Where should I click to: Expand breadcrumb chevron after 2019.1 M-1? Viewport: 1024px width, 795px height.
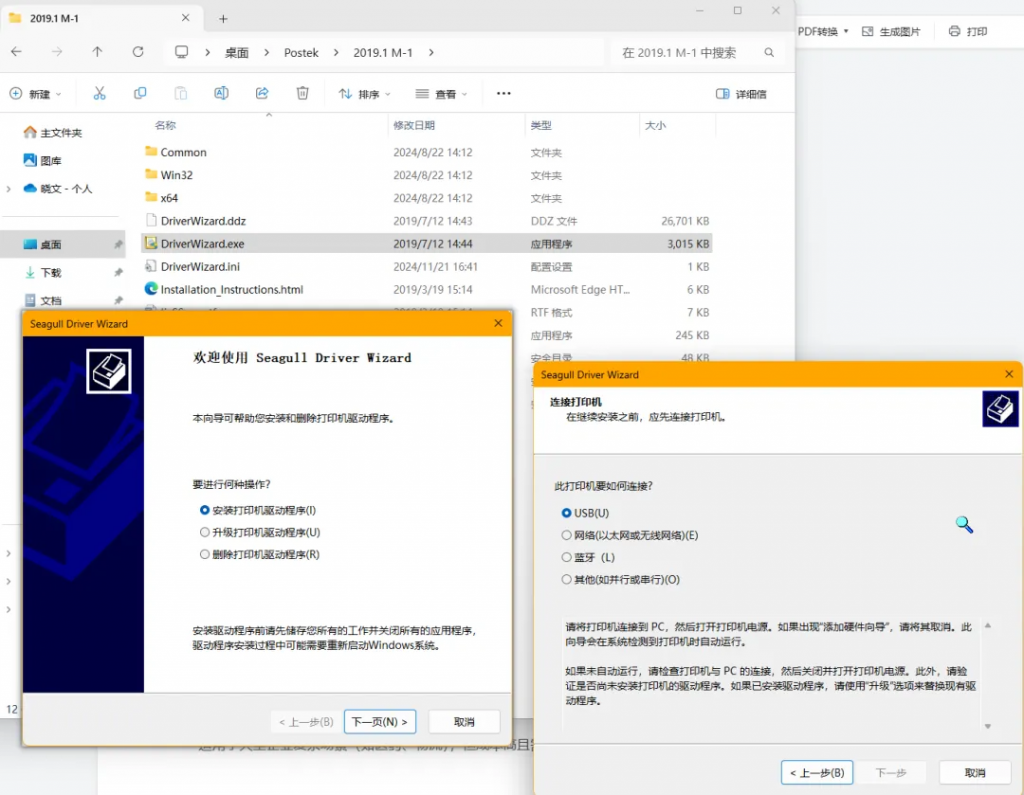431,53
